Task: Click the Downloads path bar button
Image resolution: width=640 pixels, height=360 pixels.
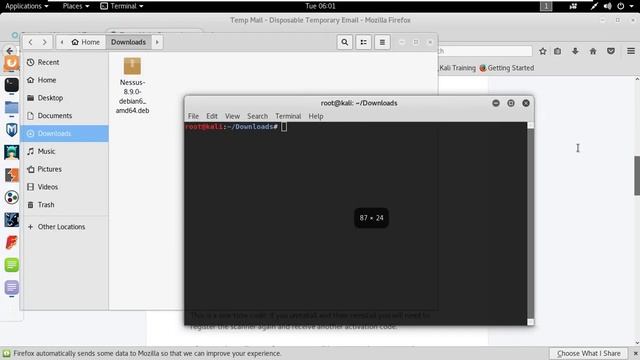Action: pyautogui.click(x=129, y=42)
